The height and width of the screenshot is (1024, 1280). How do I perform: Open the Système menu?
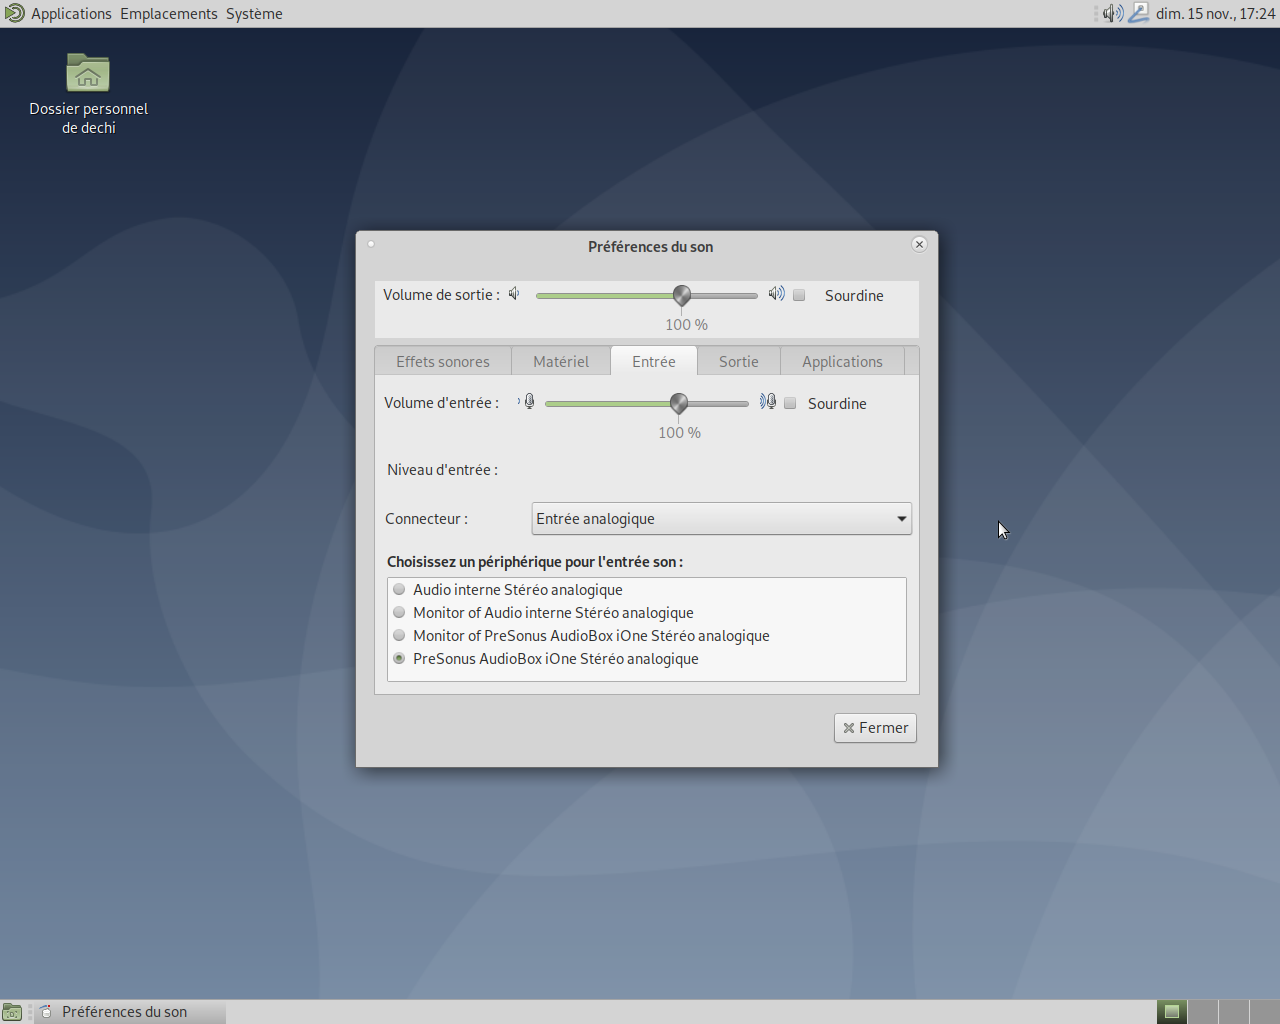pos(254,14)
